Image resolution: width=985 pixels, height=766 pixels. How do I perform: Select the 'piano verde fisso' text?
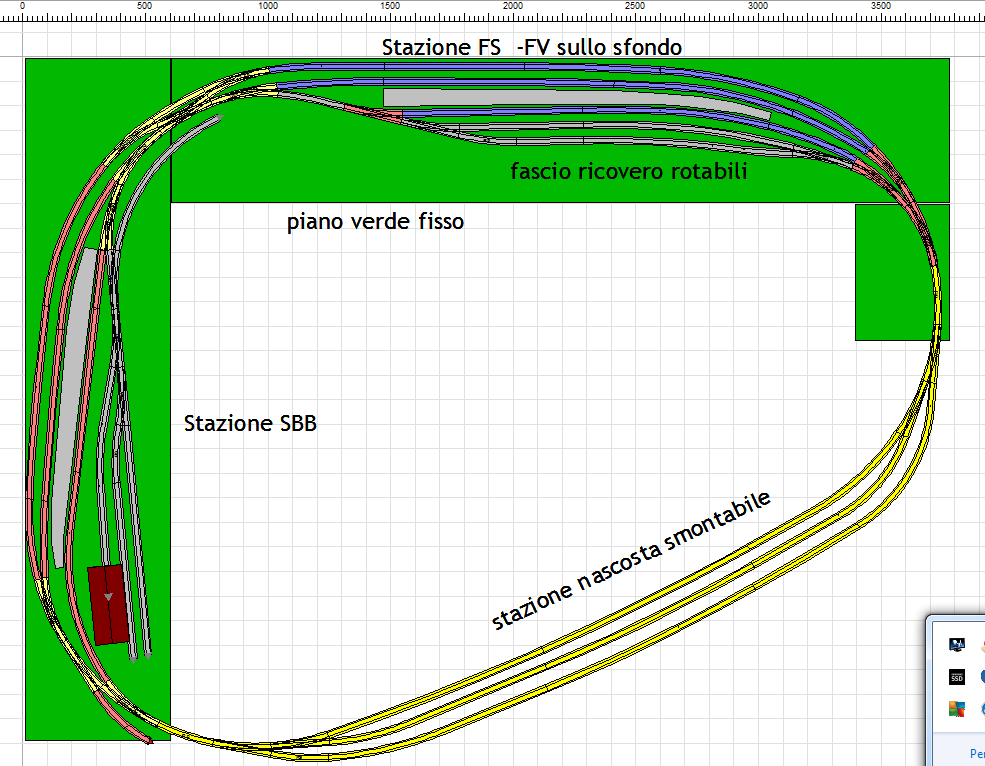(x=376, y=221)
